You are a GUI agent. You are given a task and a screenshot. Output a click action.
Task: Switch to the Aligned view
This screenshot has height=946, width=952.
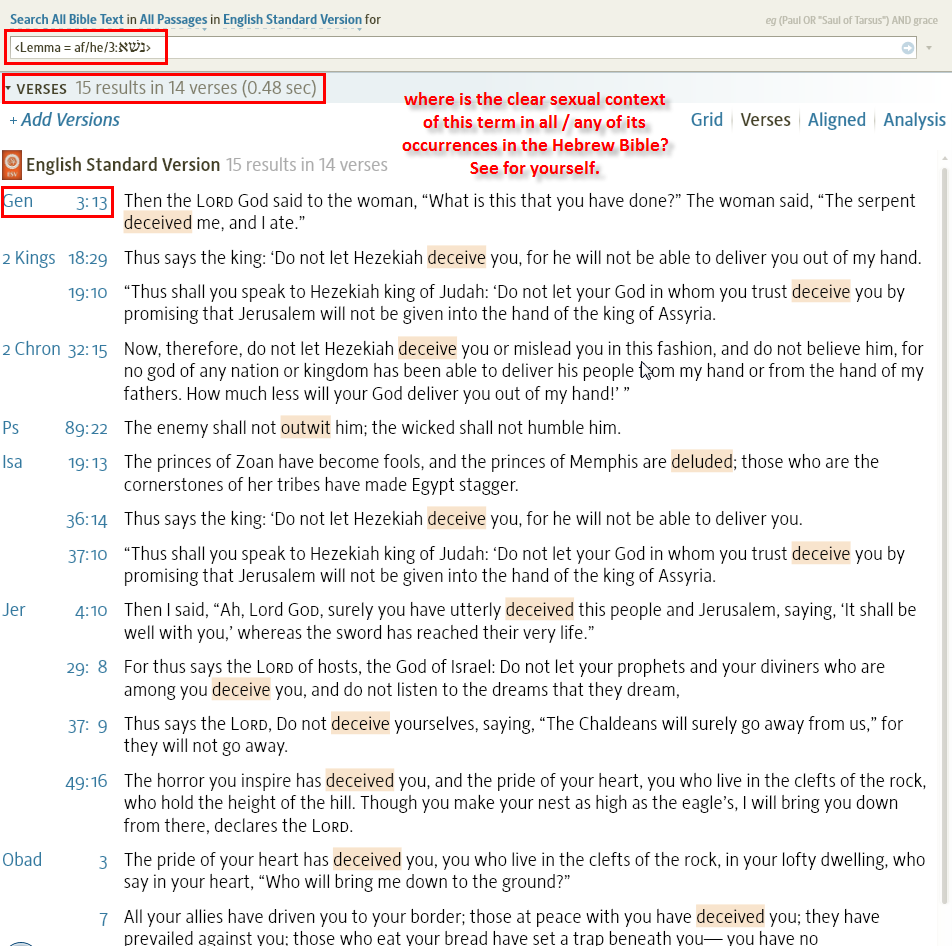pyautogui.click(x=836, y=120)
